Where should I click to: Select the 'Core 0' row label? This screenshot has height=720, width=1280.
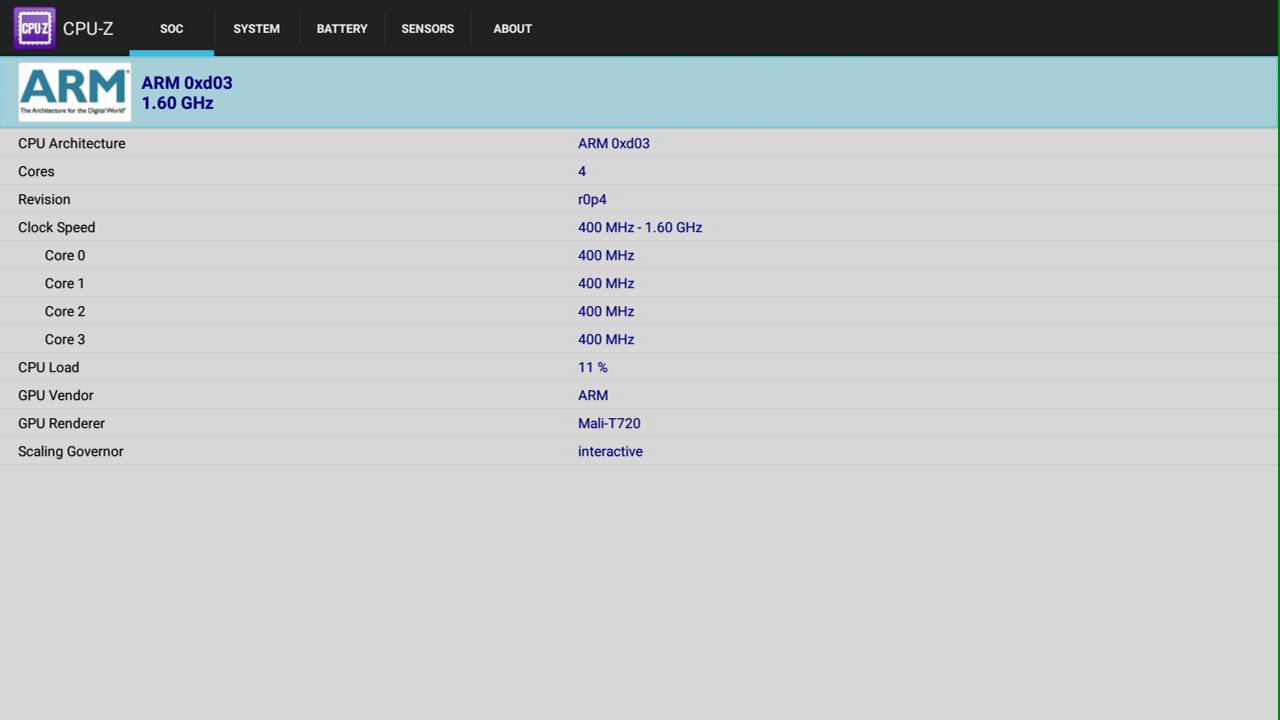(x=65, y=255)
